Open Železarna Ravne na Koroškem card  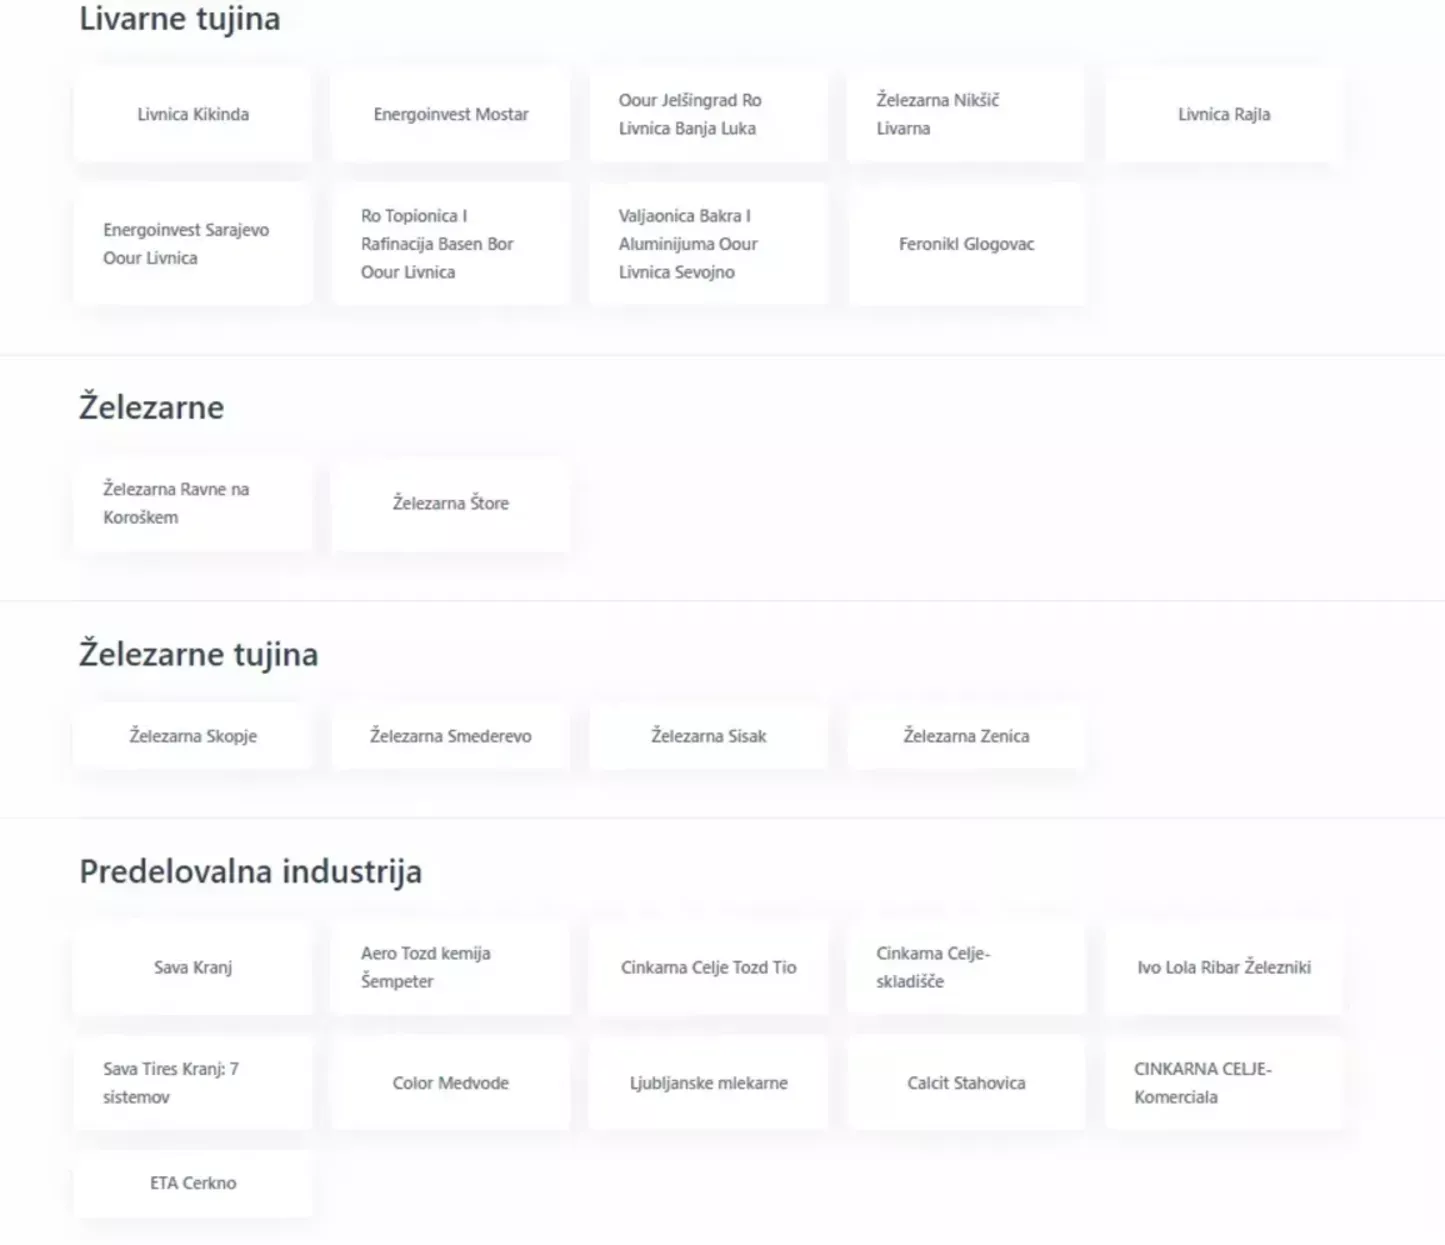coord(193,503)
